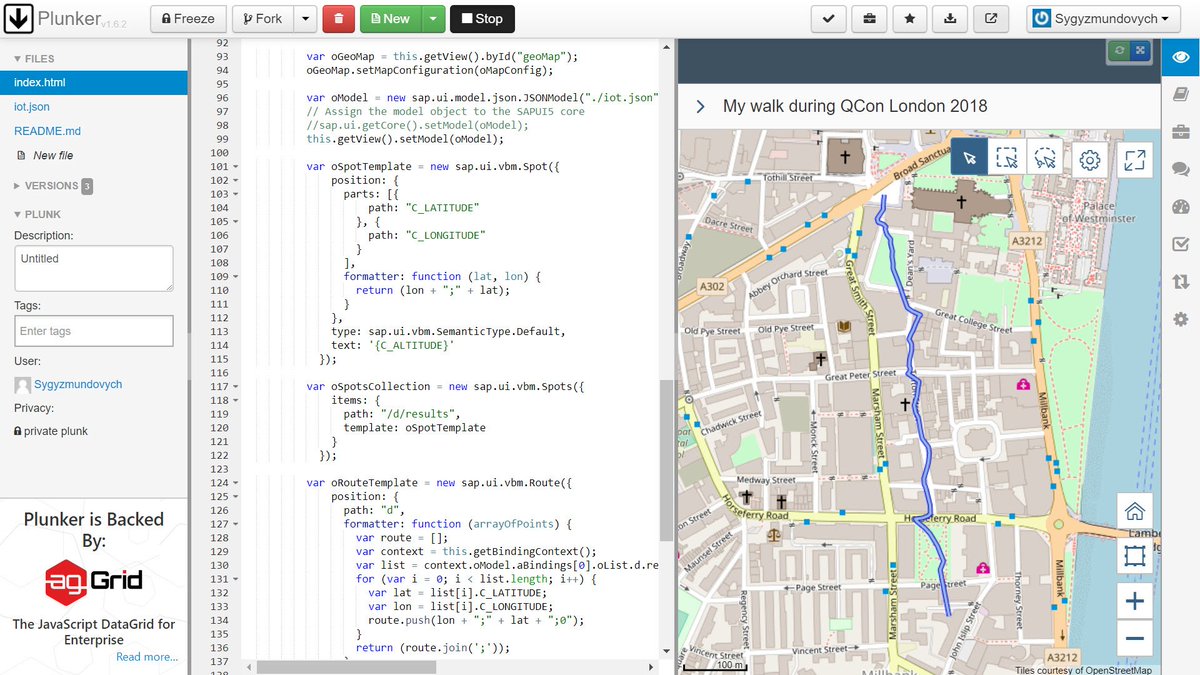Click the user avatar next to Sygyzmundovych link

tap(22, 385)
